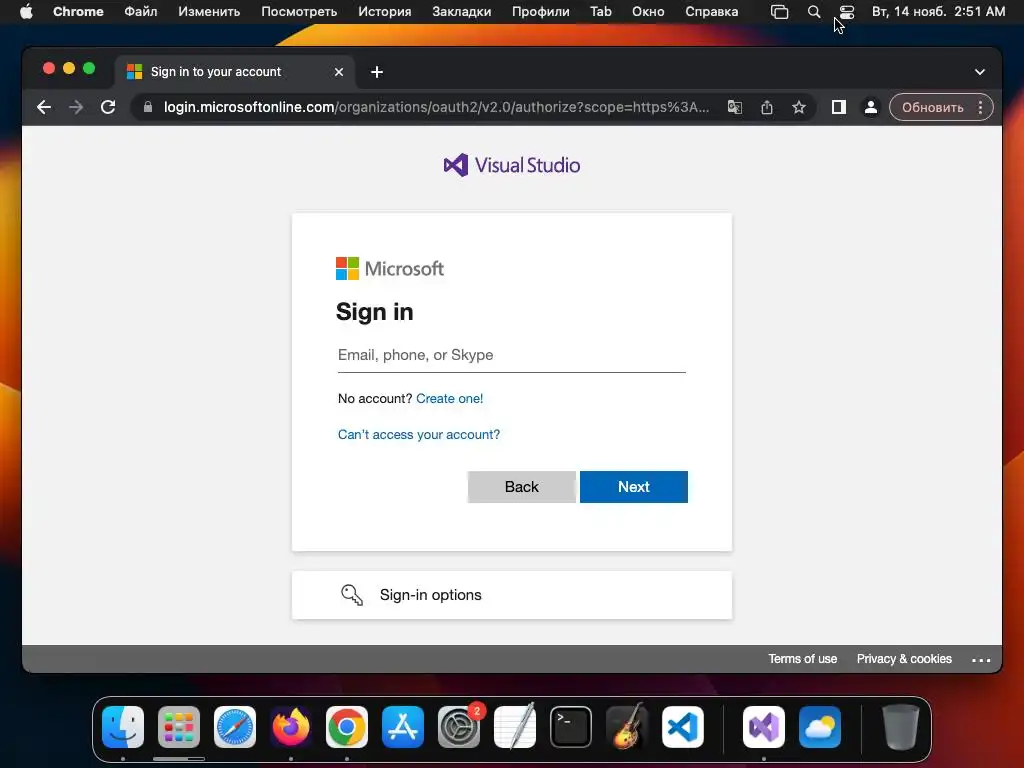Screen dimensions: 1024x768
Task: Click the address bar URL
Action: (x=436, y=107)
